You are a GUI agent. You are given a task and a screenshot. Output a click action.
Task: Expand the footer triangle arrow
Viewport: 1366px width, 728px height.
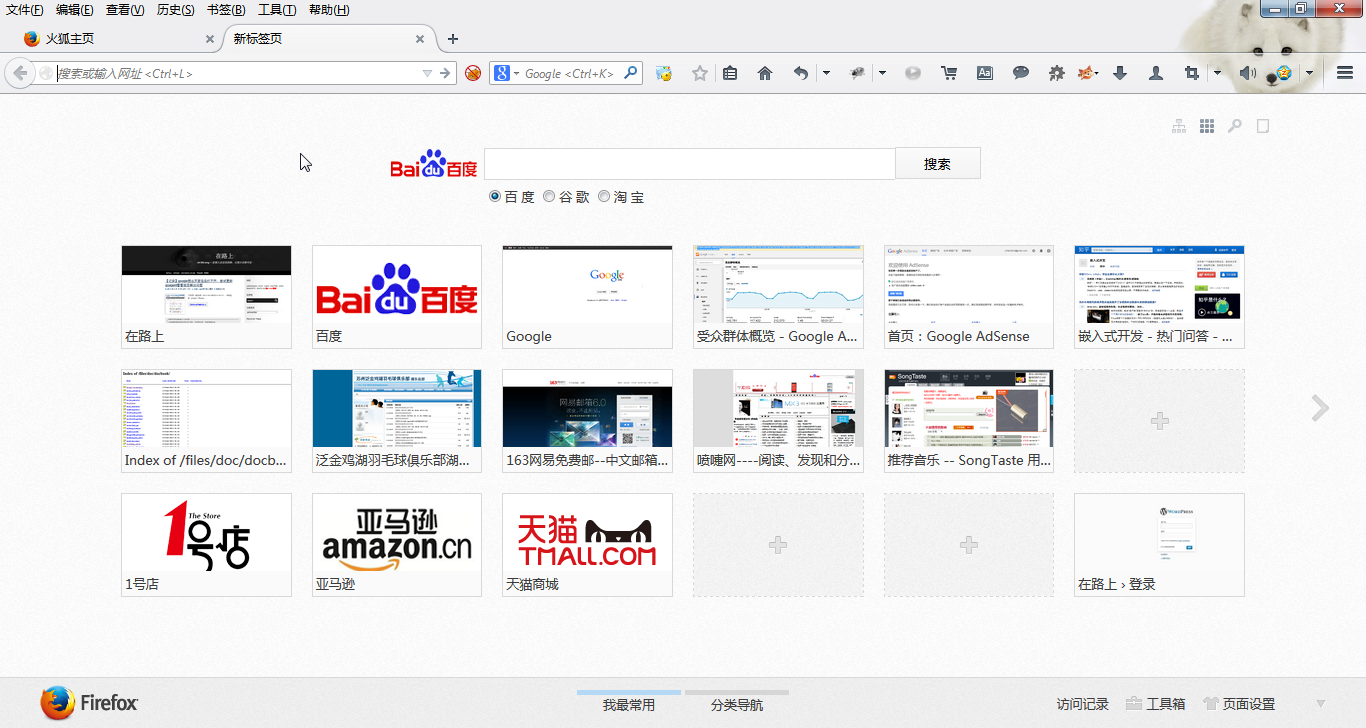1320,704
